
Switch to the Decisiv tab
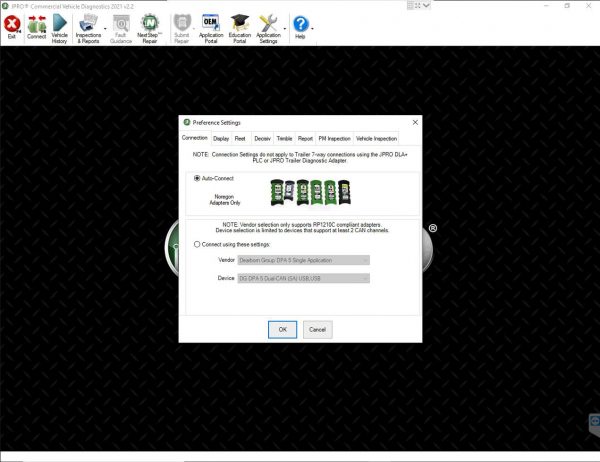click(262, 139)
